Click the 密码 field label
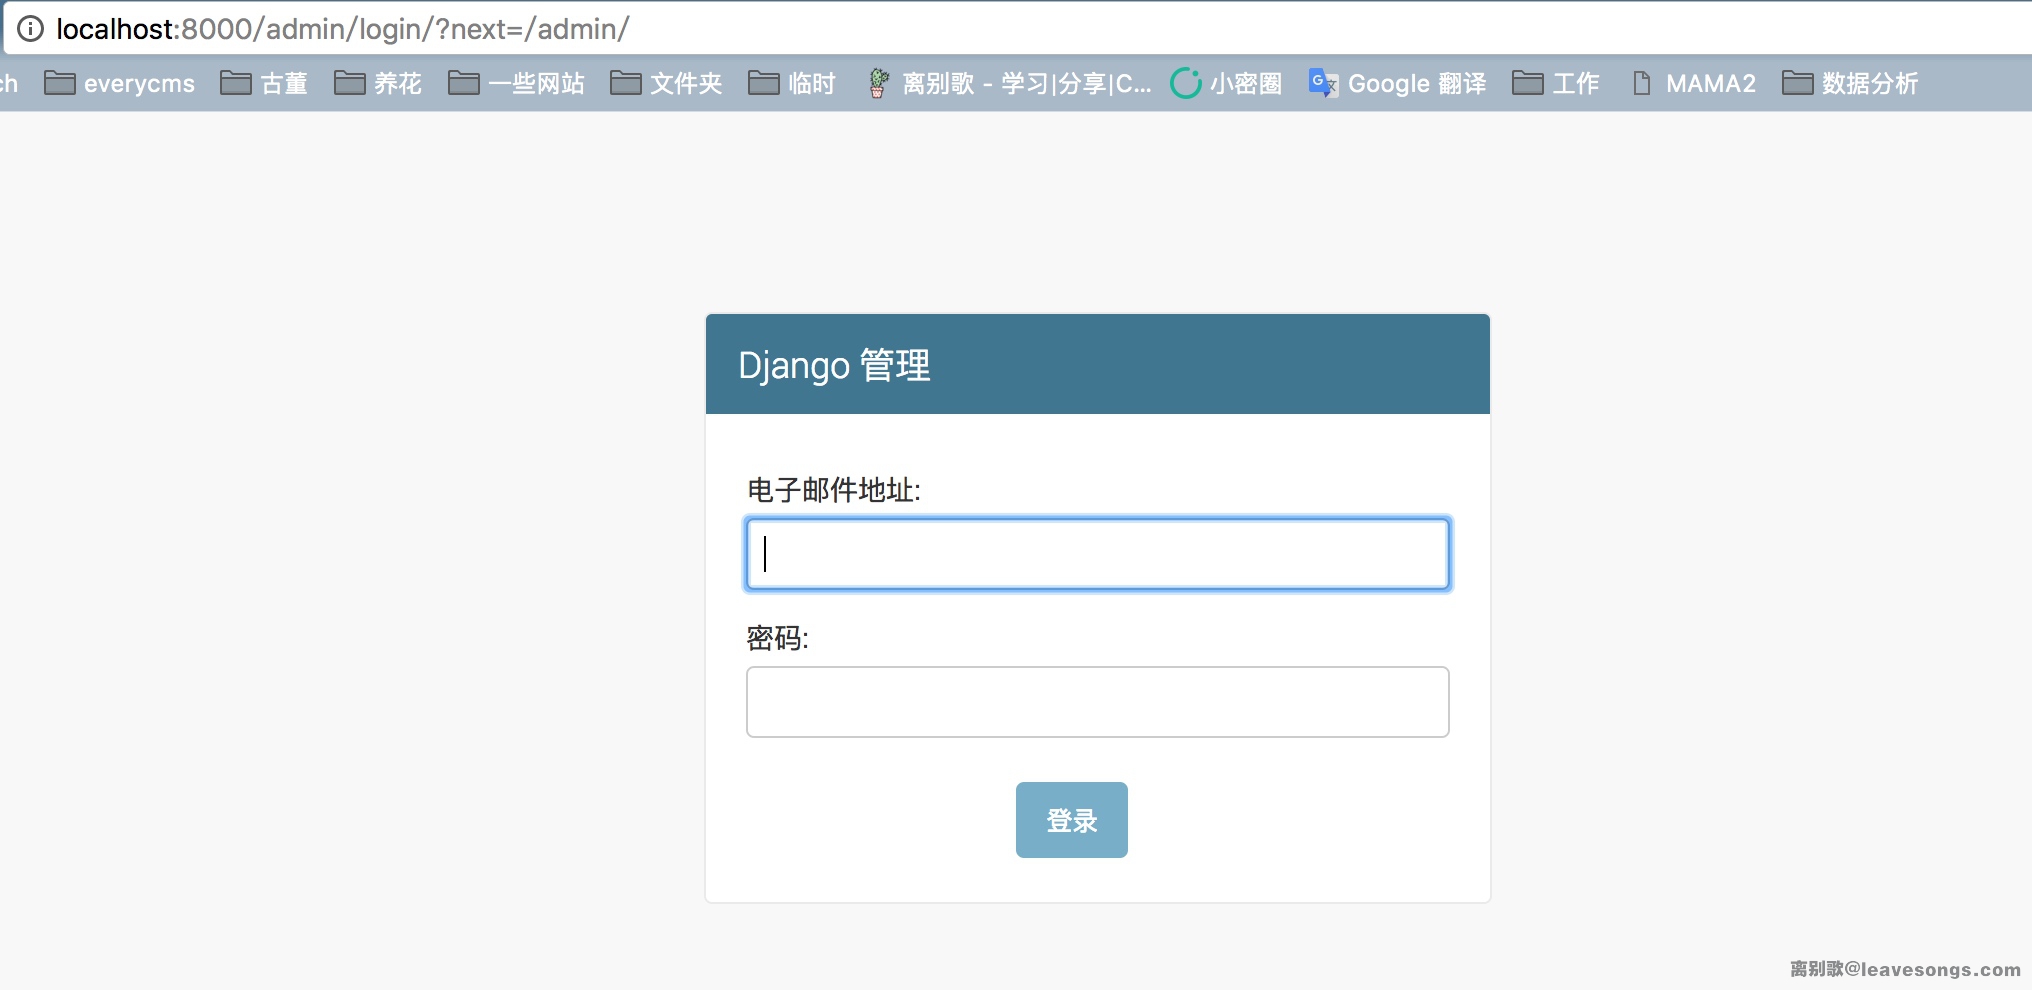 [777, 638]
